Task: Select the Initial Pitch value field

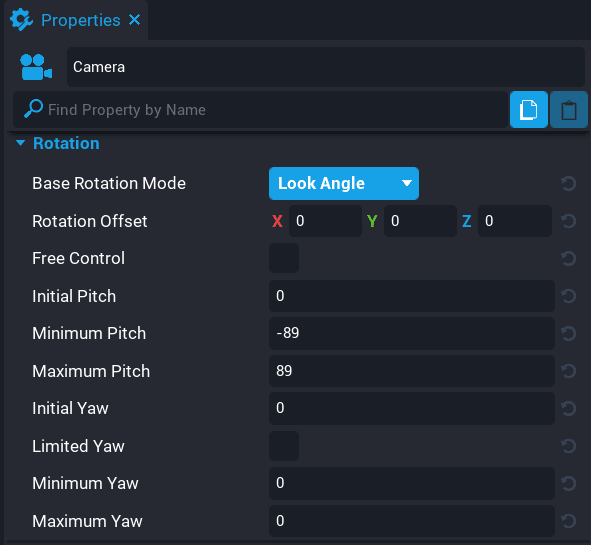Action: [x=412, y=296]
